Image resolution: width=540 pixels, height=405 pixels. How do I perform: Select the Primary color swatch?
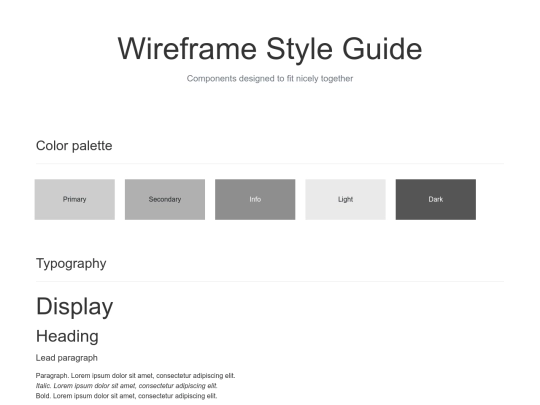[x=75, y=199]
